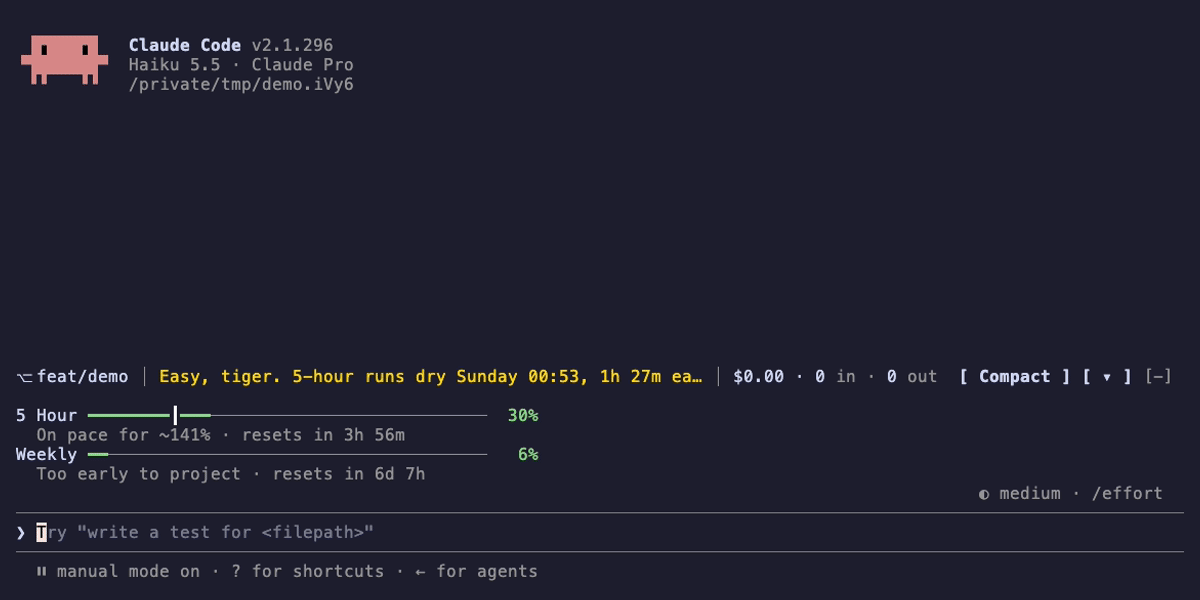Click the "medium" effort level text
The height and width of the screenshot is (600, 1200).
pos(1029,493)
